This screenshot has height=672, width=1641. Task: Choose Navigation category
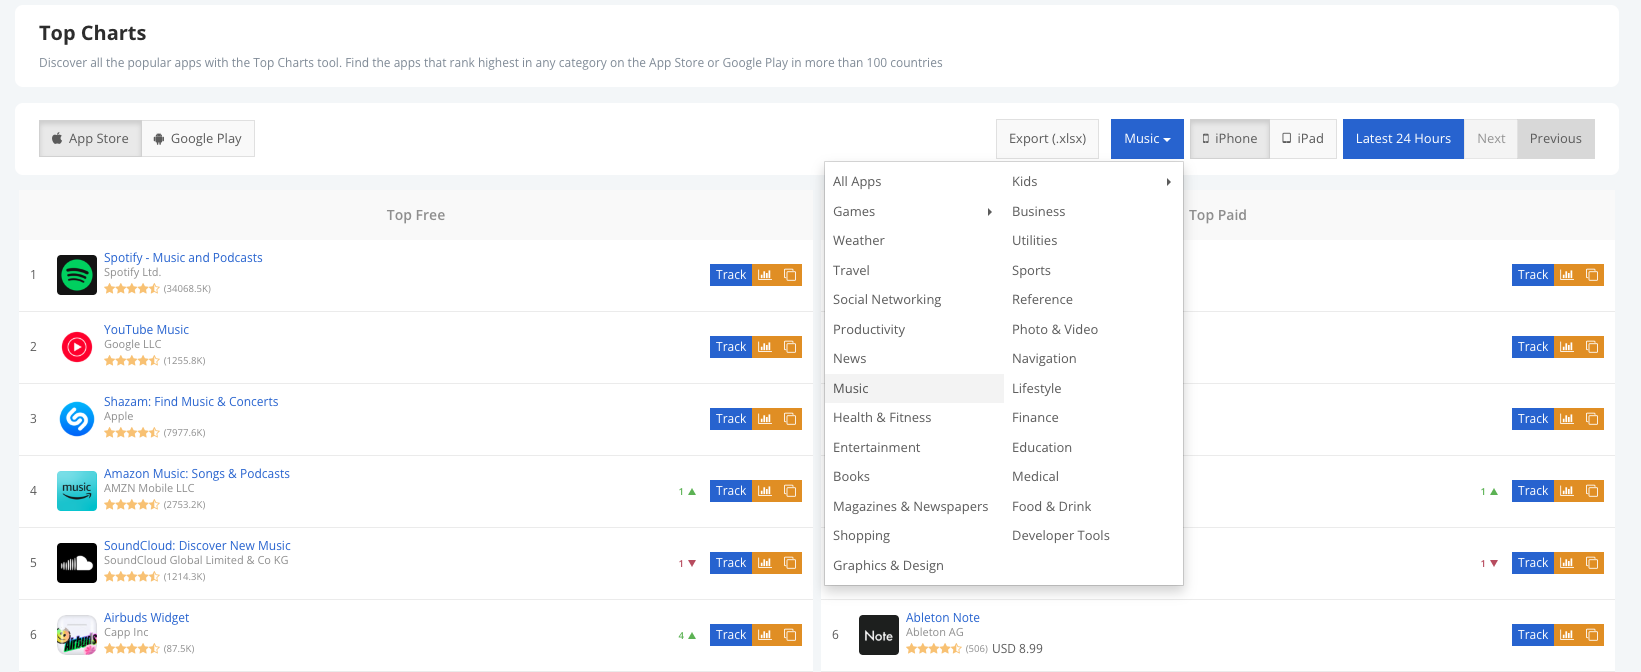click(x=1093, y=358)
